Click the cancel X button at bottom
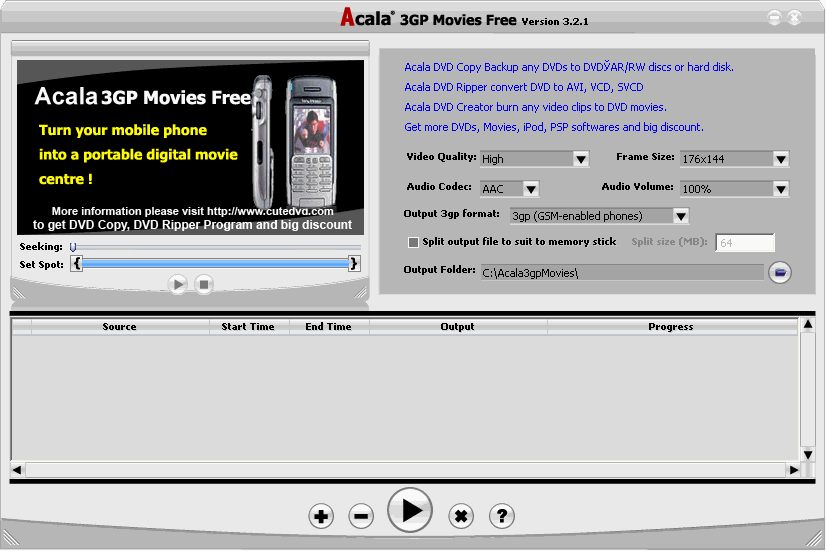826x551 pixels. [x=460, y=516]
